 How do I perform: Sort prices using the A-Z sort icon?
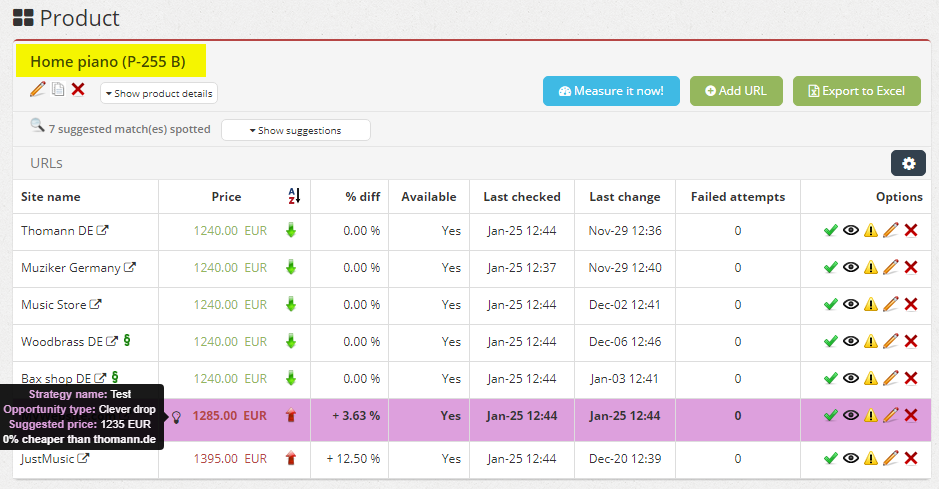(x=294, y=196)
